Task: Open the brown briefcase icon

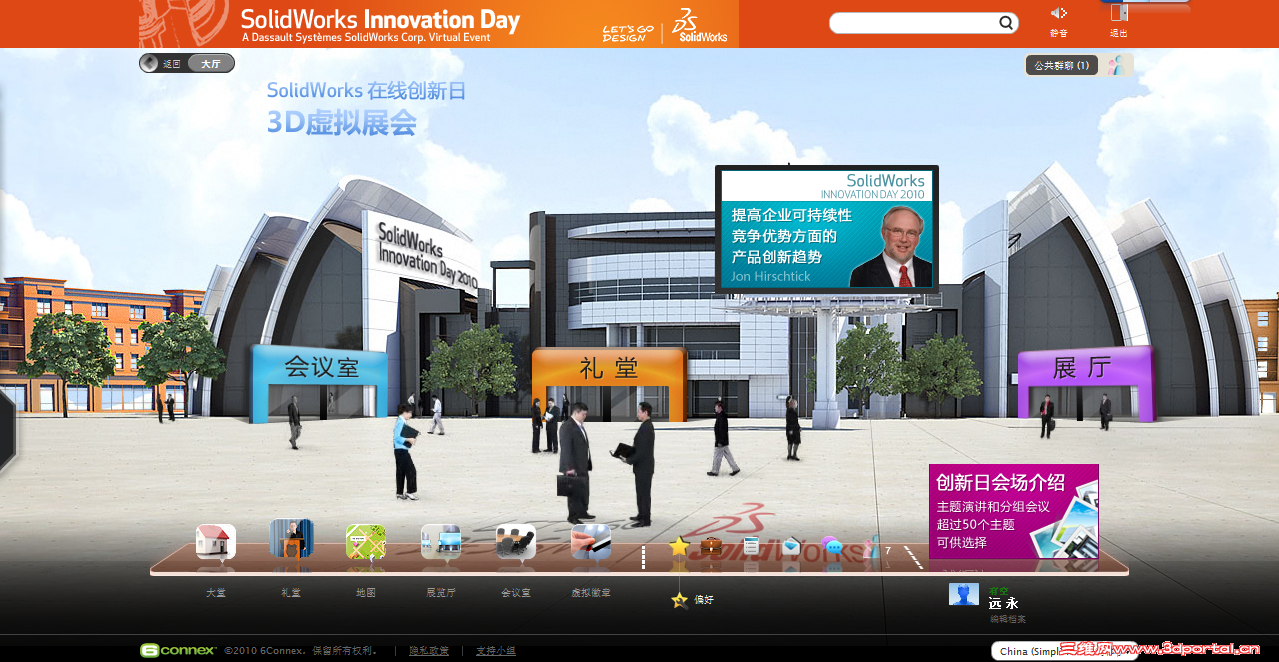Action: [x=711, y=546]
